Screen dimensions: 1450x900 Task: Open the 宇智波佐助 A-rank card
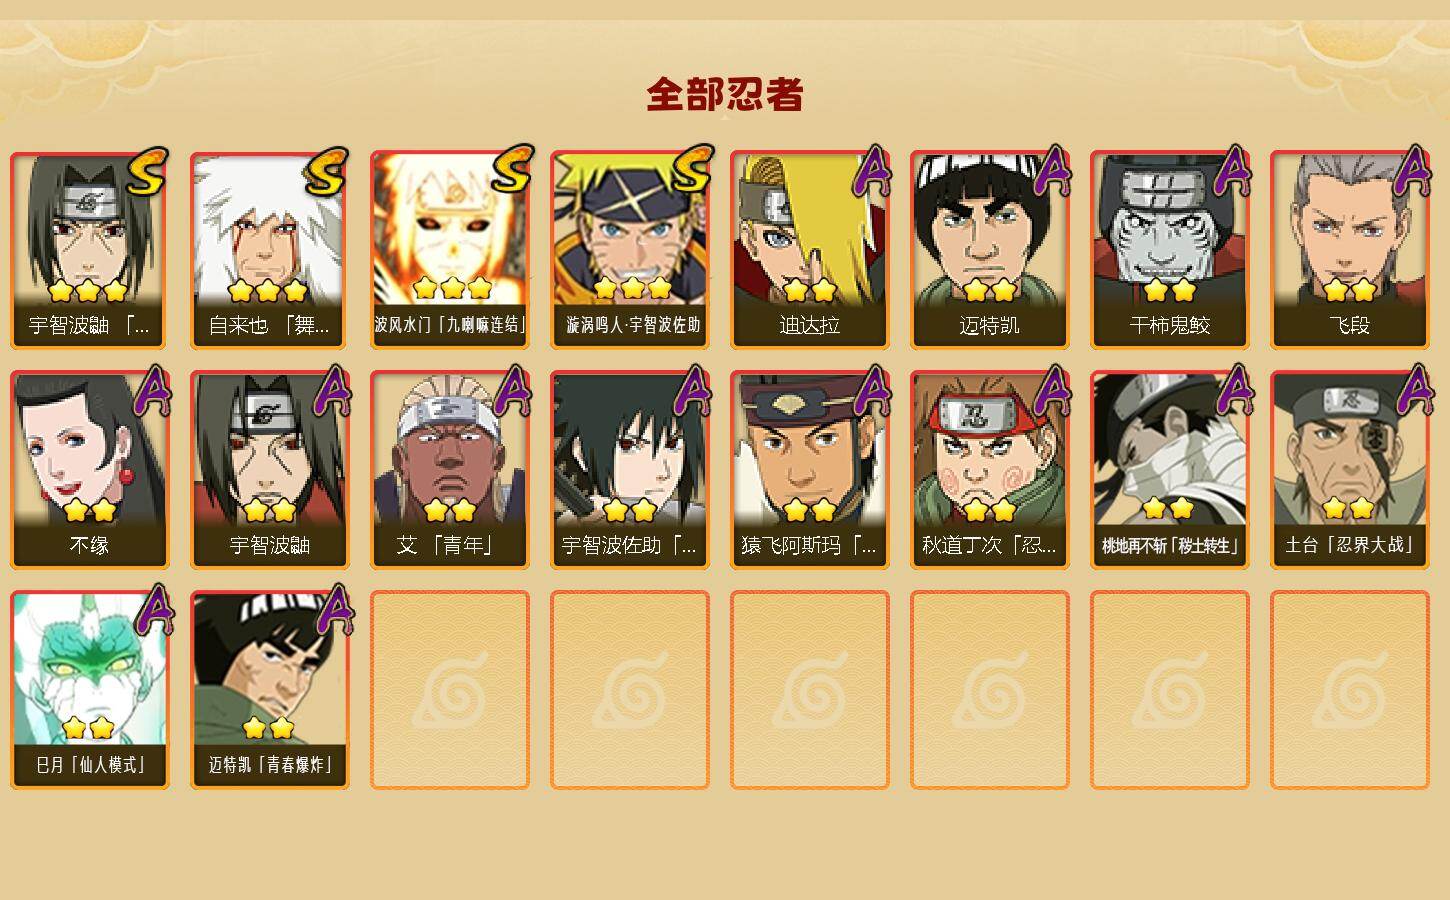point(629,470)
